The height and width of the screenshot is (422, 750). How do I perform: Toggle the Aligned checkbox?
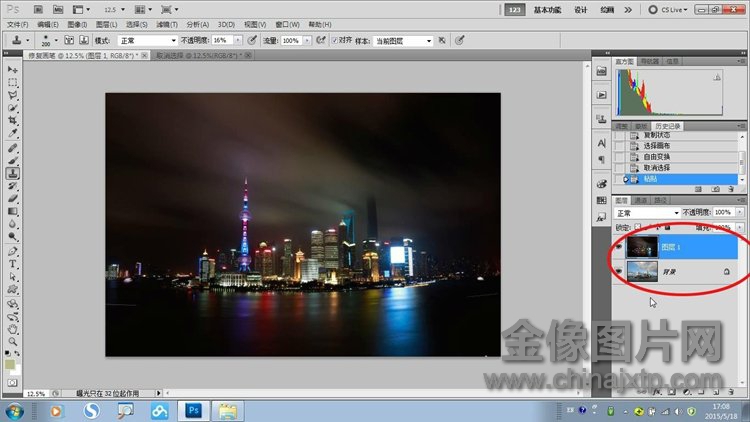point(335,40)
